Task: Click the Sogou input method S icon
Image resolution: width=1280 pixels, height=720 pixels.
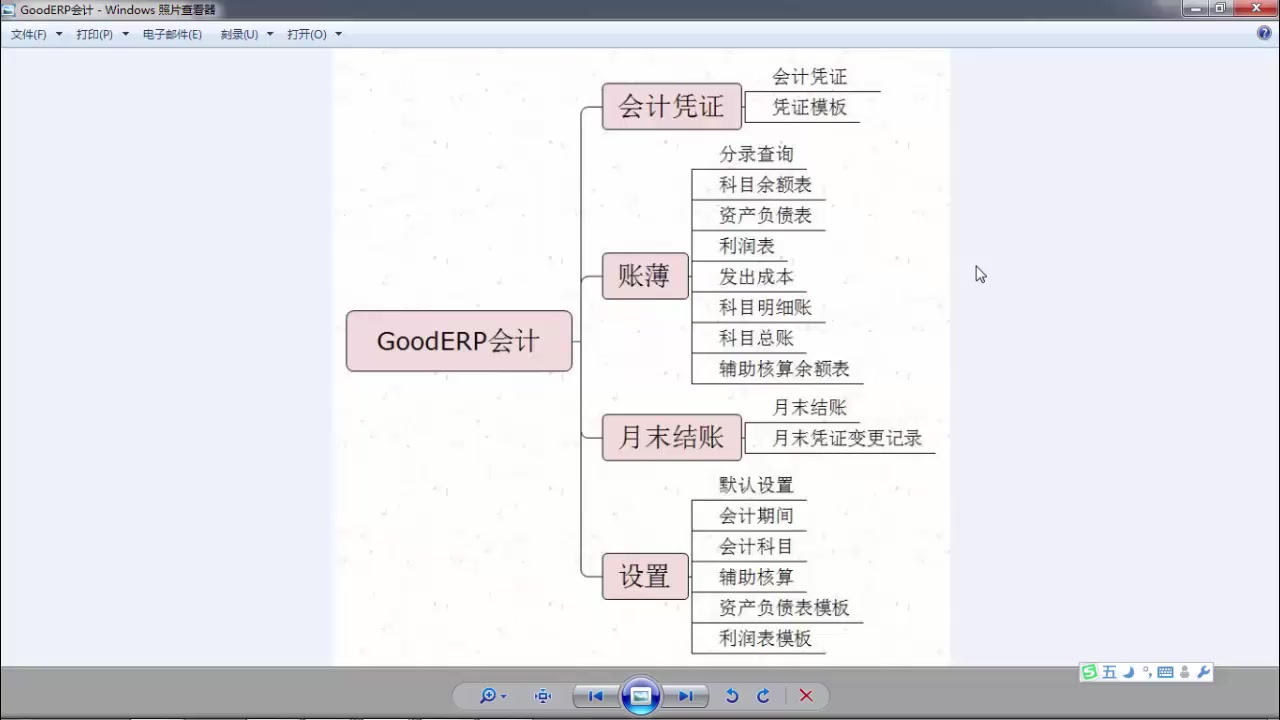Action: pos(1089,672)
